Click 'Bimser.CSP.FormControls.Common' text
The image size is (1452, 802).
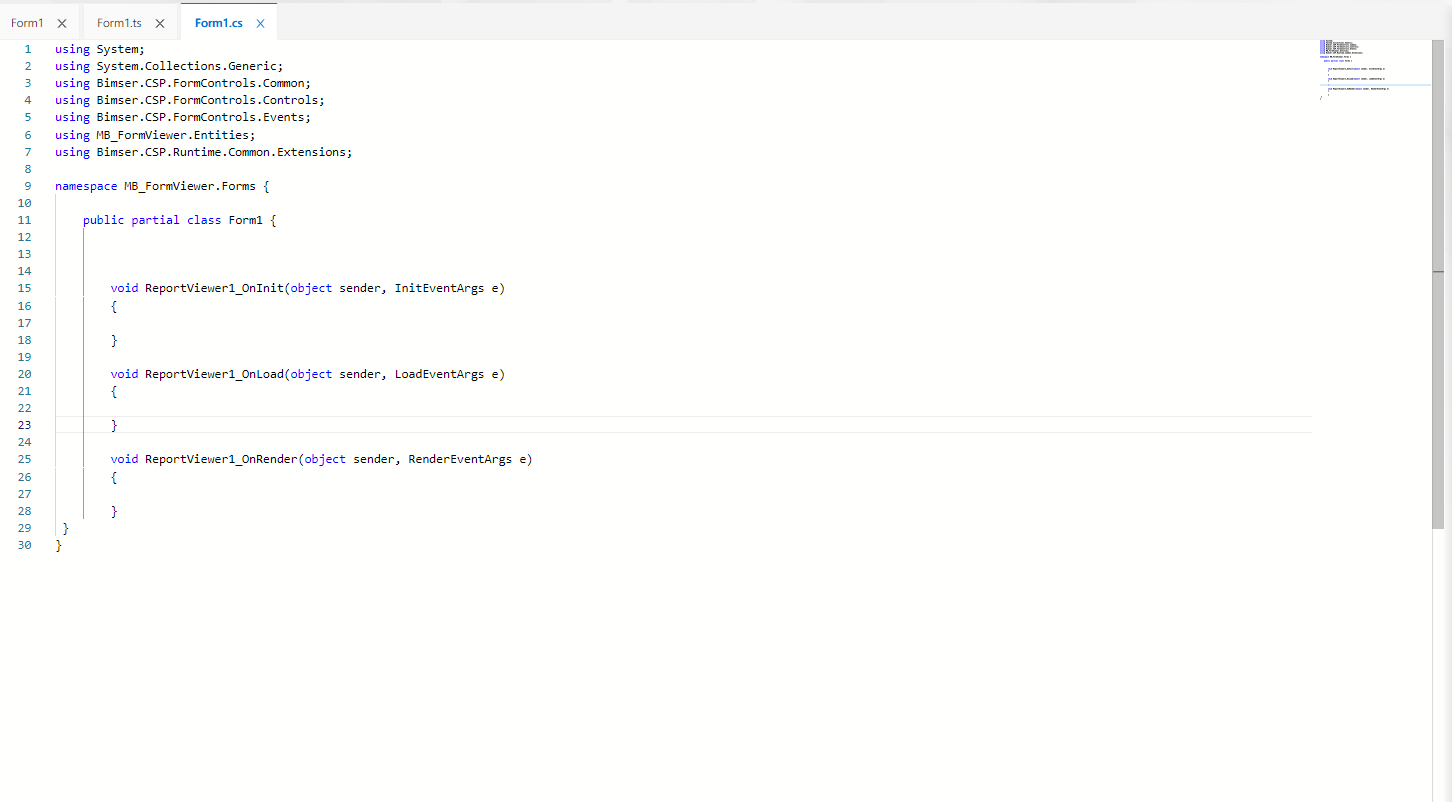coord(200,83)
